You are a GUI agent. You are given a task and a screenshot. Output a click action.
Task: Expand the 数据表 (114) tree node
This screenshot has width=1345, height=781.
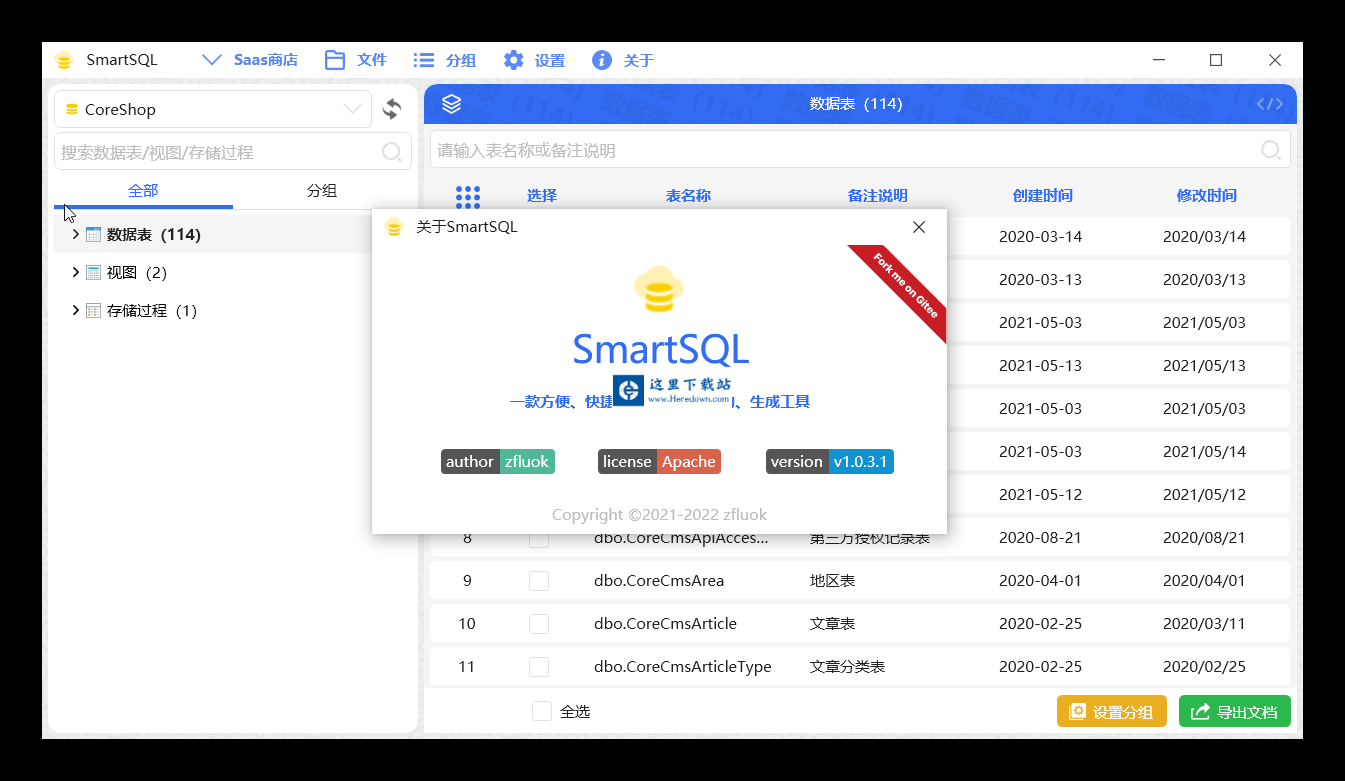click(x=75, y=233)
